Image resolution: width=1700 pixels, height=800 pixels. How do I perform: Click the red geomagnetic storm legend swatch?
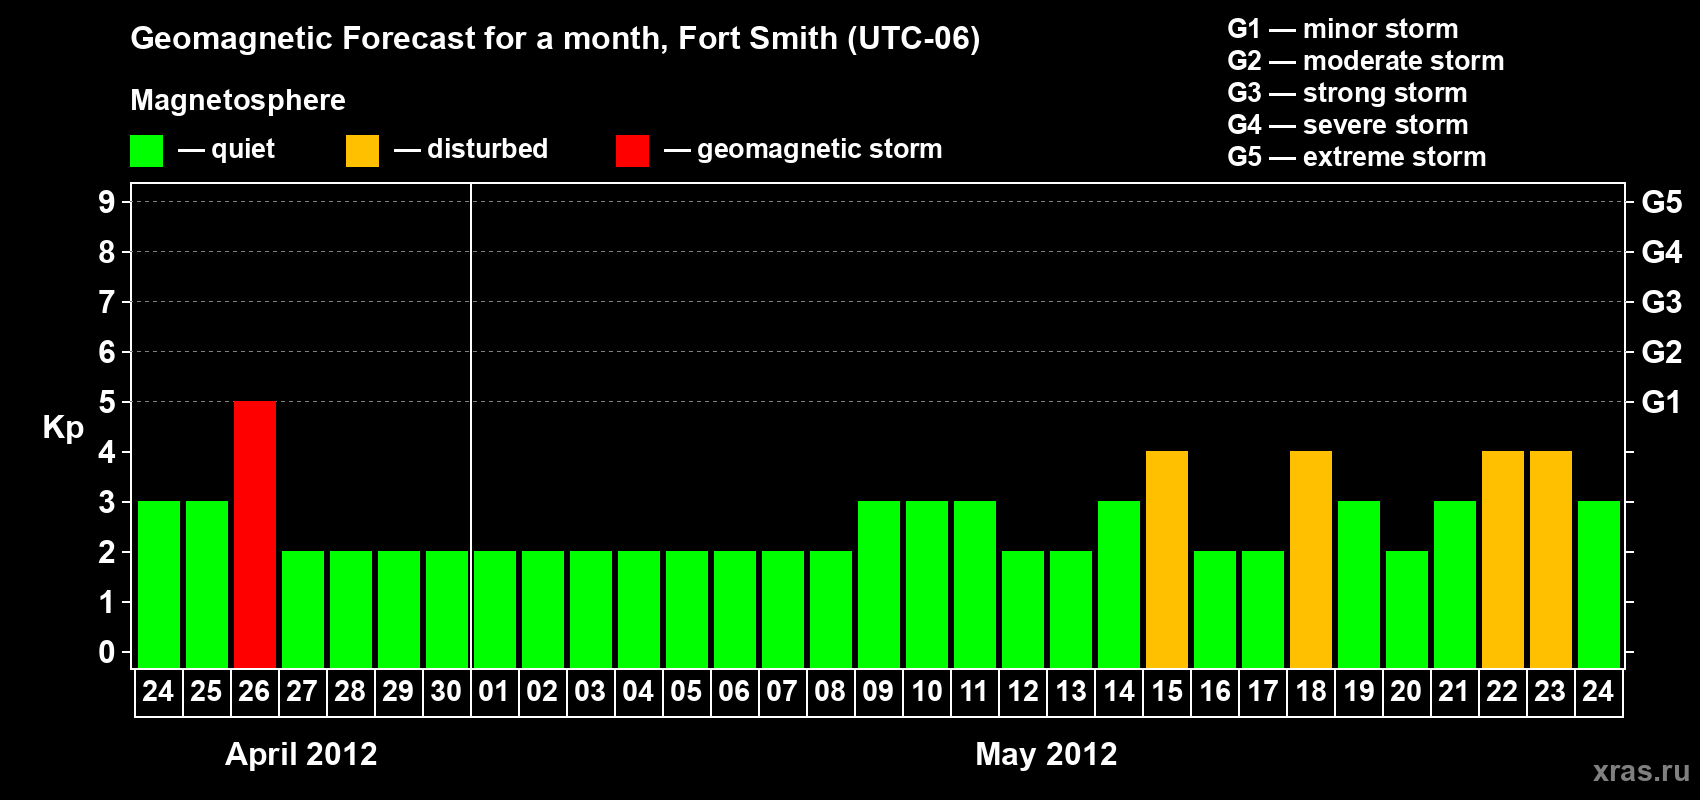(632, 151)
